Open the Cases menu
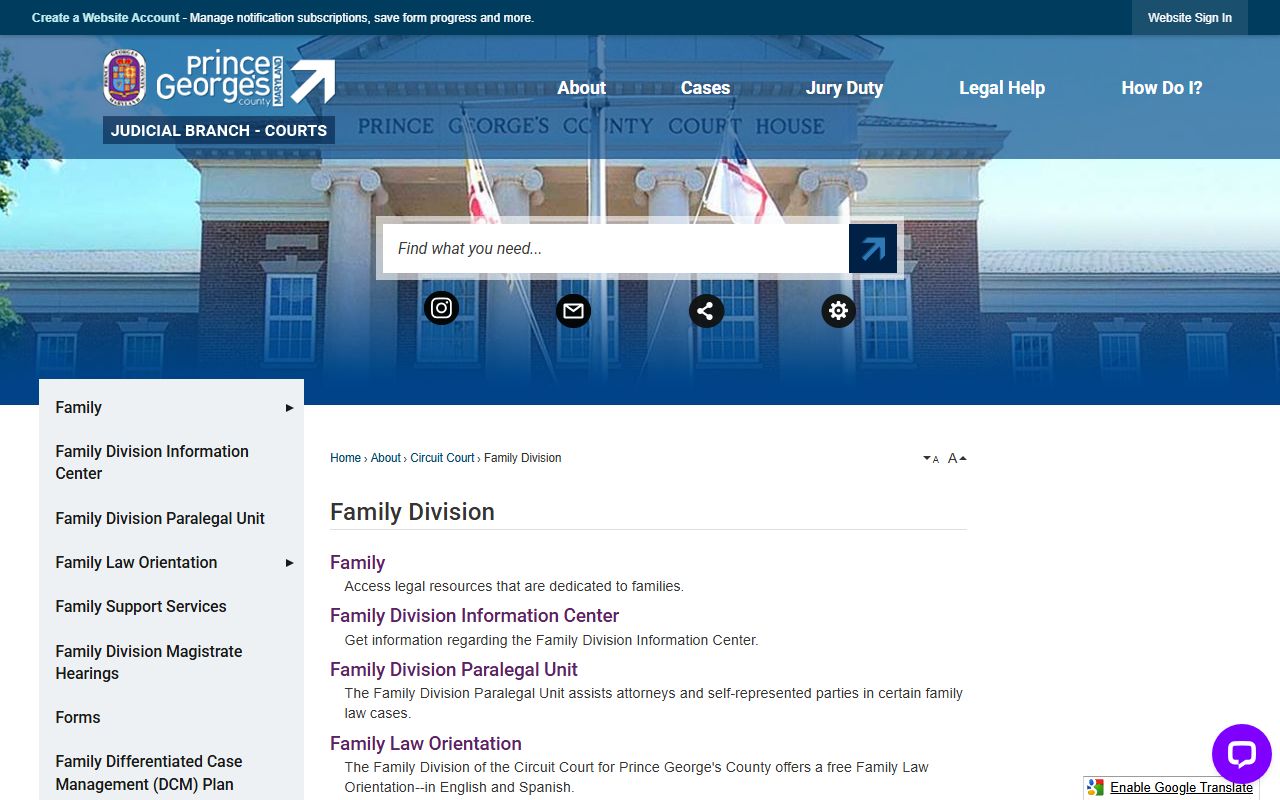The width and height of the screenshot is (1280, 800). [x=705, y=88]
